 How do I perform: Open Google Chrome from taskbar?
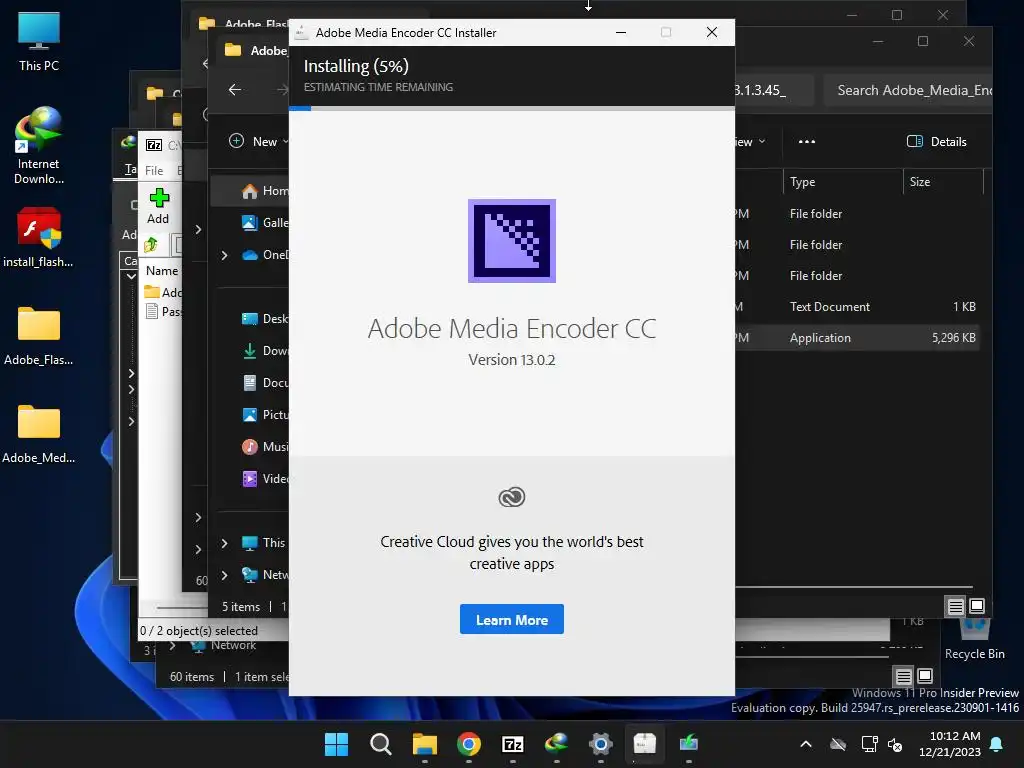(468, 744)
